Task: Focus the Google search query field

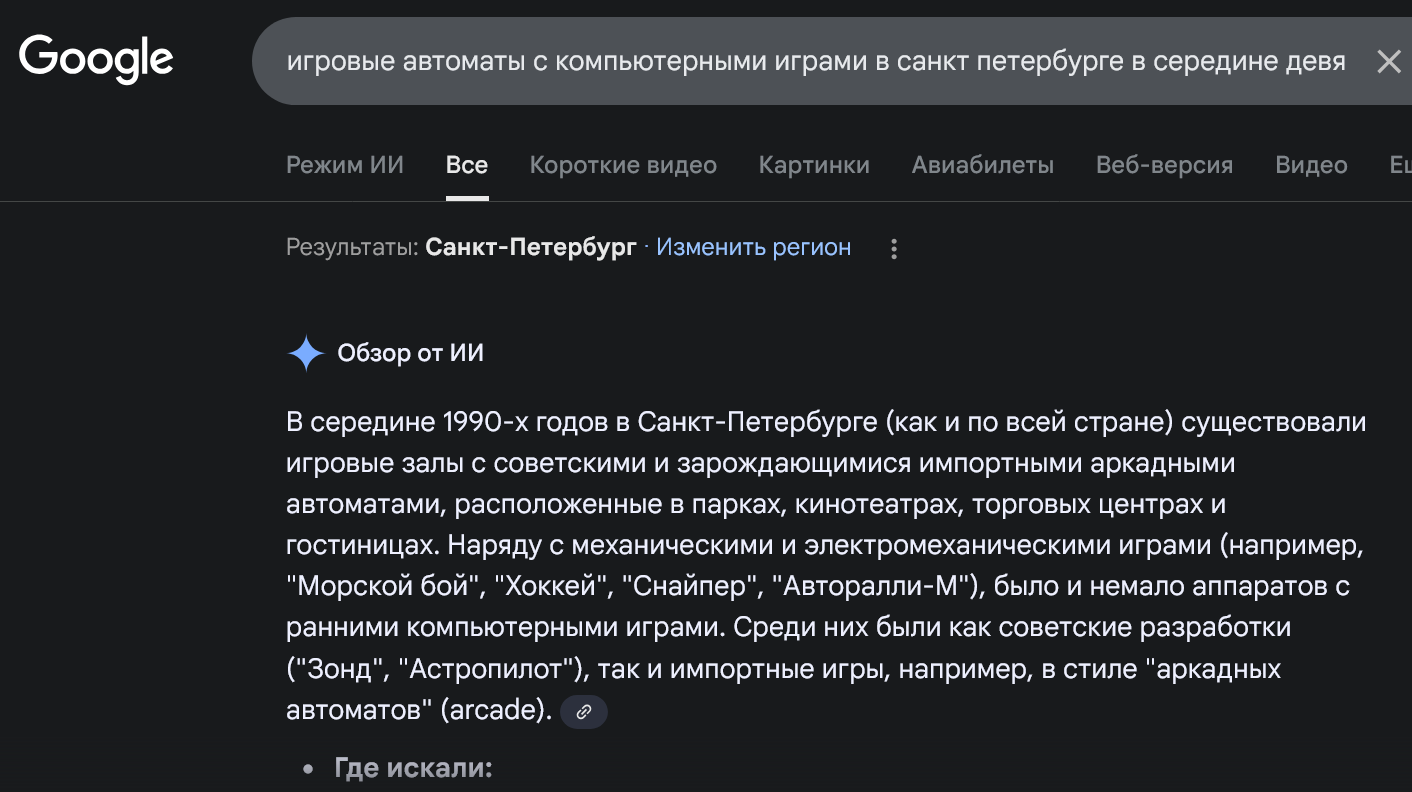Action: 815,62
